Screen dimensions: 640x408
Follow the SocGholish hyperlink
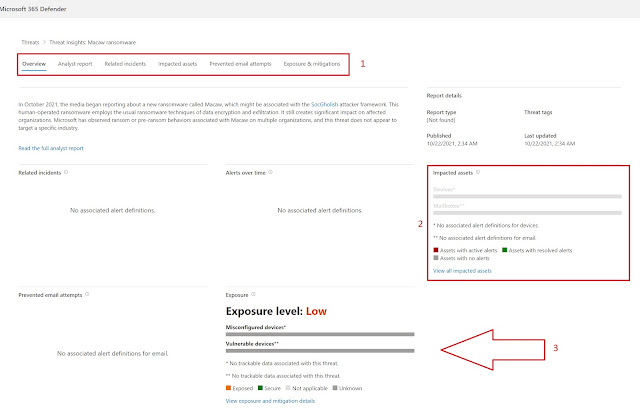[x=324, y=104]
